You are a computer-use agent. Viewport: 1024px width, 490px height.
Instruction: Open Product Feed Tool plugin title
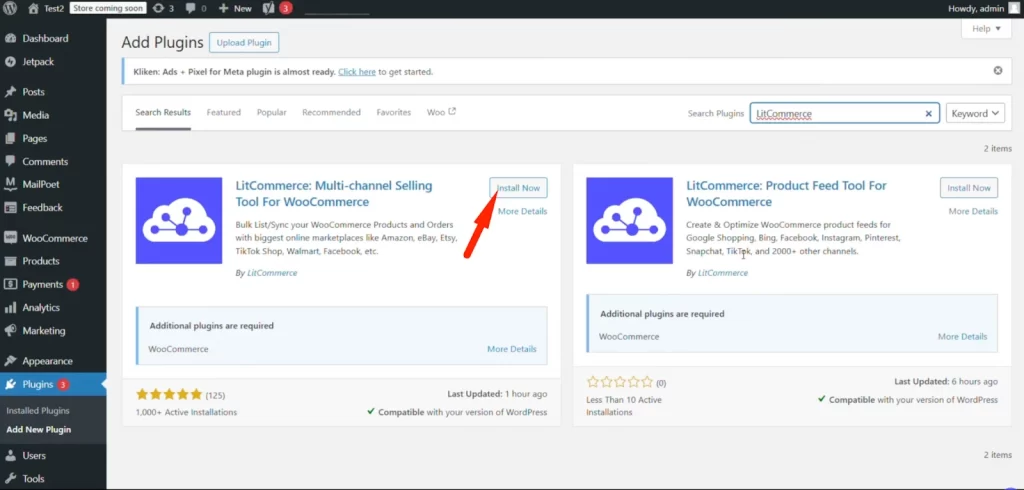tap(786, 193)
